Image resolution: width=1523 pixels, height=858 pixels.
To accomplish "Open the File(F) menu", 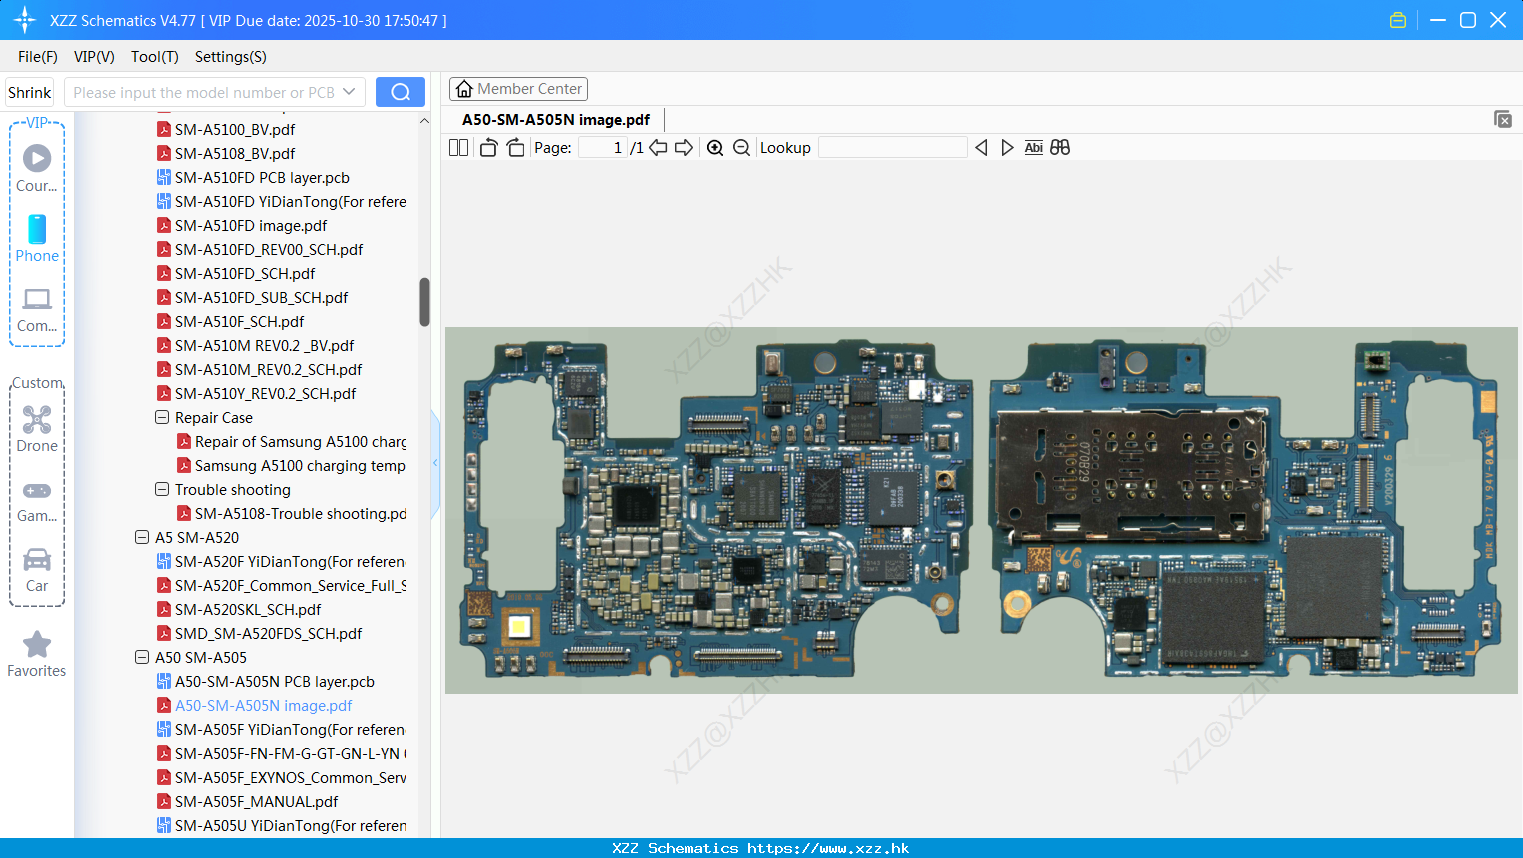I will (x=38, y=57).
